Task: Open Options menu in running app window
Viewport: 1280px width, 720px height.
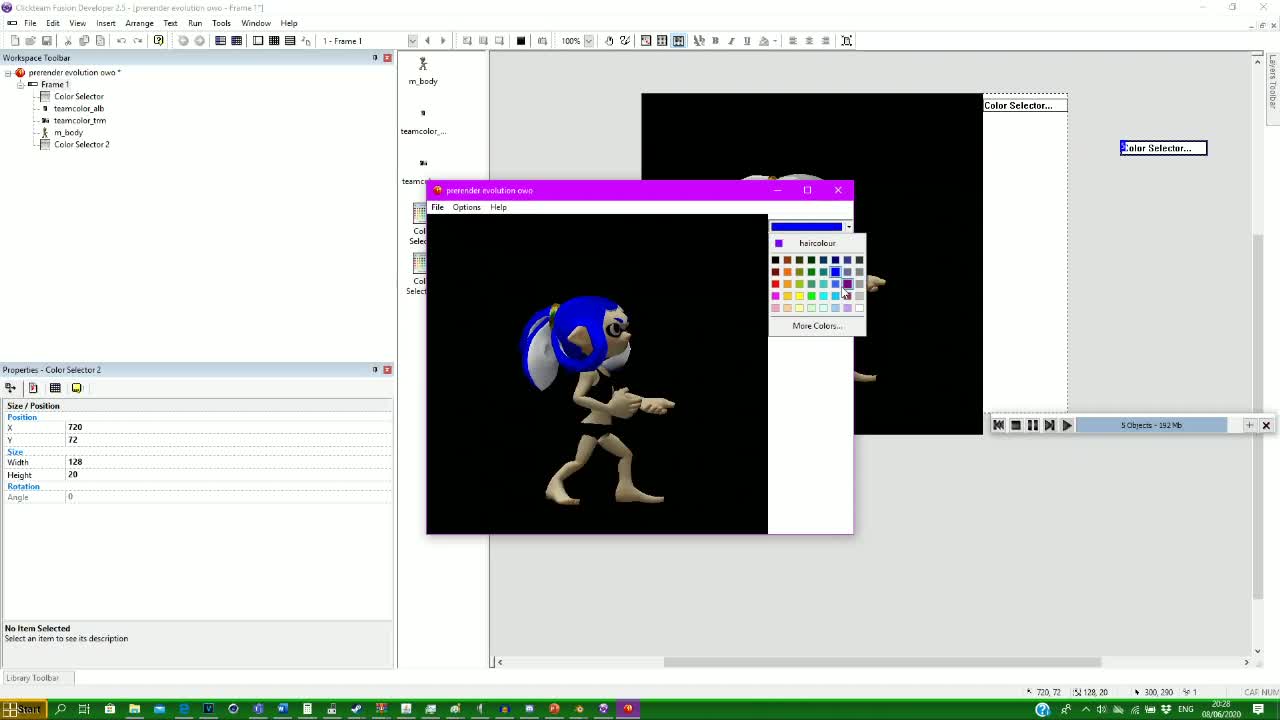Action: (x=466, y=207)
